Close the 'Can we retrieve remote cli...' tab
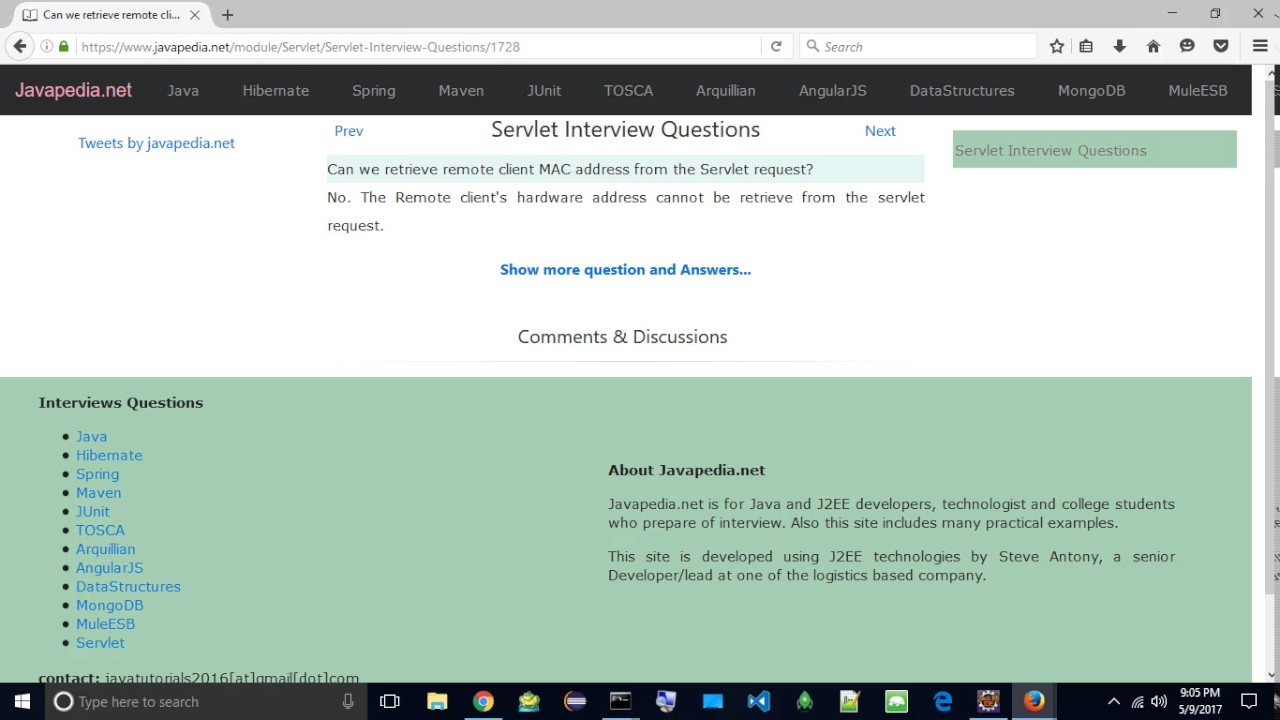The height and width of the screenshot is (720, 1280). [195, 15]
